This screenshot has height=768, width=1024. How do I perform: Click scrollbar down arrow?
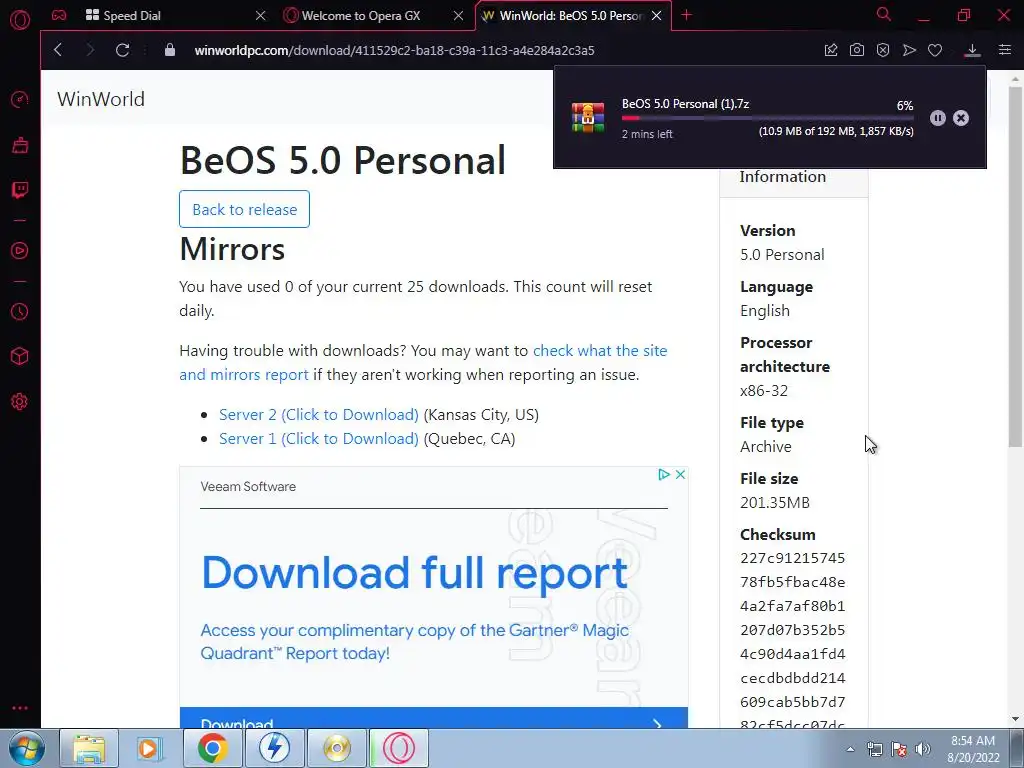[x=1015, y=719]
